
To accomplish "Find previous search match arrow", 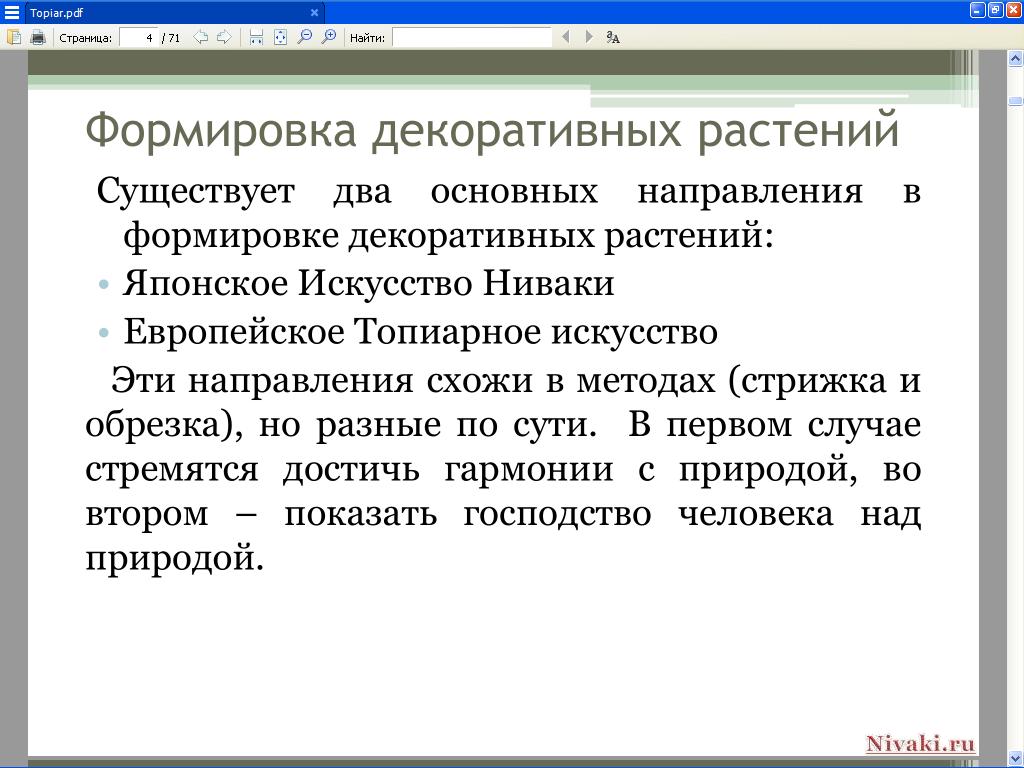I will [566, 37].
